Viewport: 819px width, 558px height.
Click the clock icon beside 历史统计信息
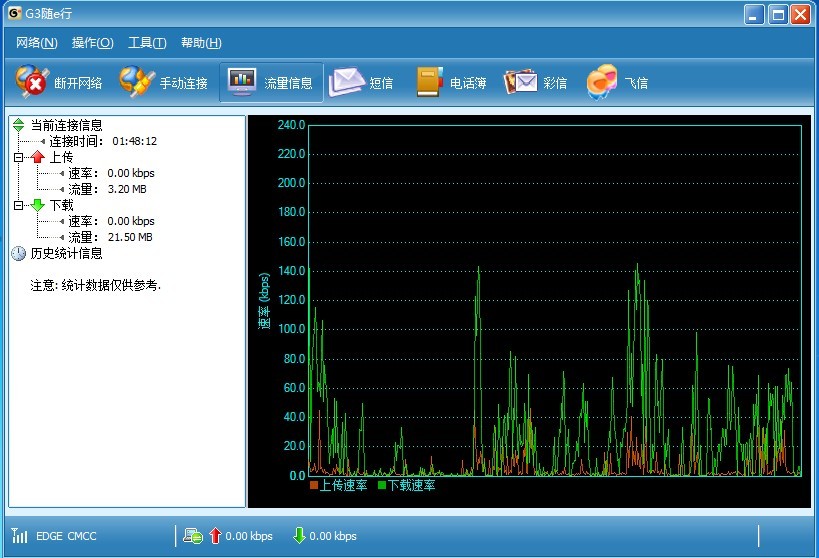coord(18,253)
